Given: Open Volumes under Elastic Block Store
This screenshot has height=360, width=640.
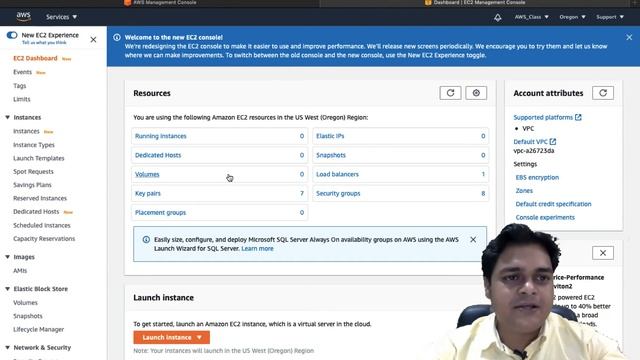Looking at the screenshot, I should pos(25,302).
